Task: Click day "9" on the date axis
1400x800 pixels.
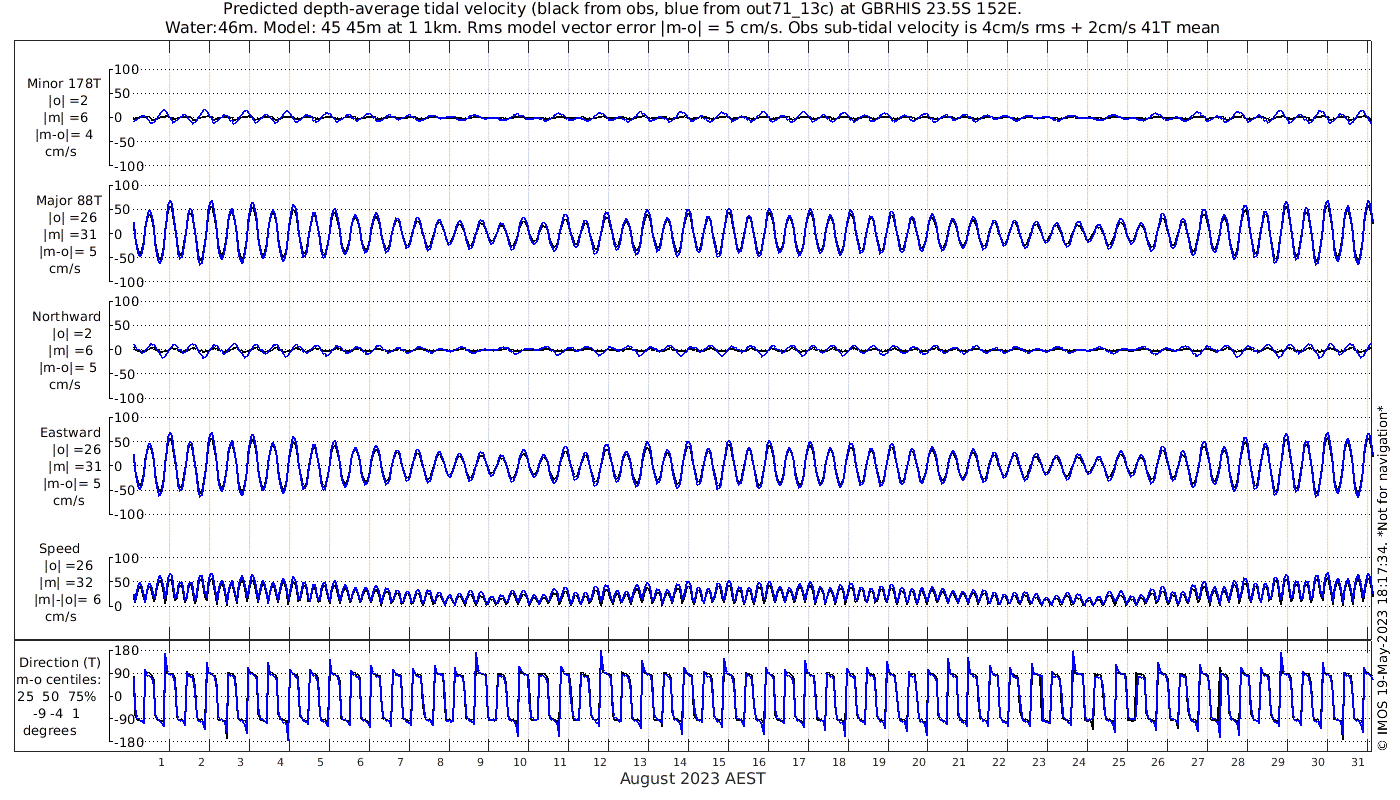Action: coord(480,762)
